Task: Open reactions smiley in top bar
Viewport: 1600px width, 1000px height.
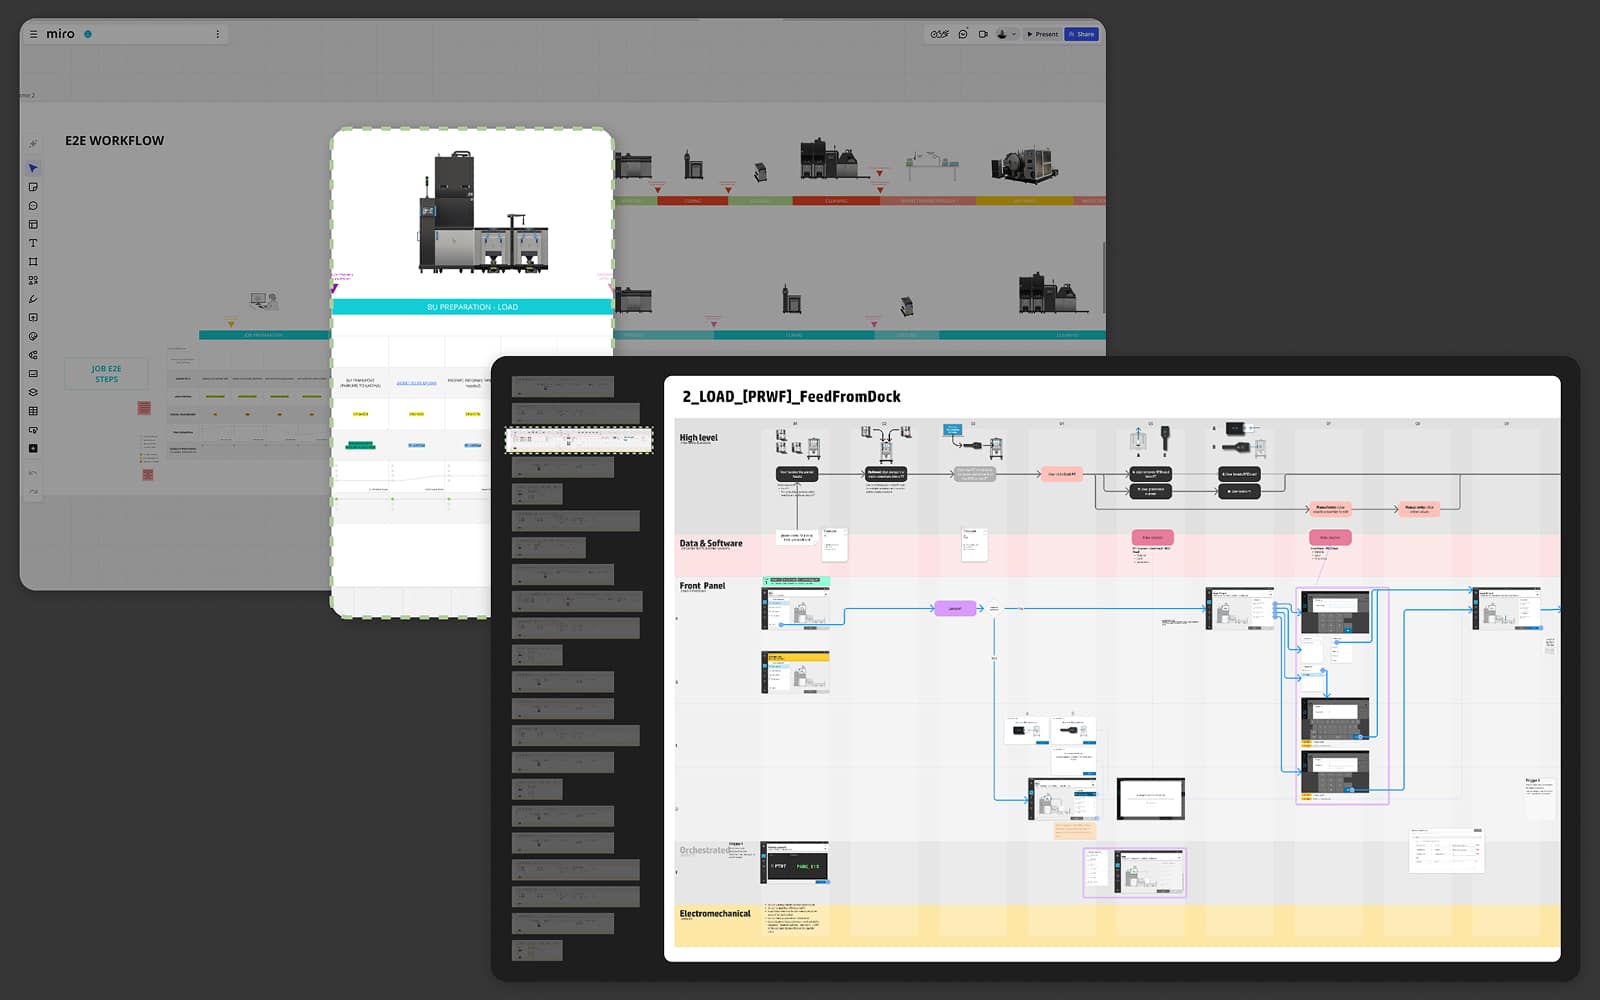Action: pyautogui.click(x=963, y=34)
